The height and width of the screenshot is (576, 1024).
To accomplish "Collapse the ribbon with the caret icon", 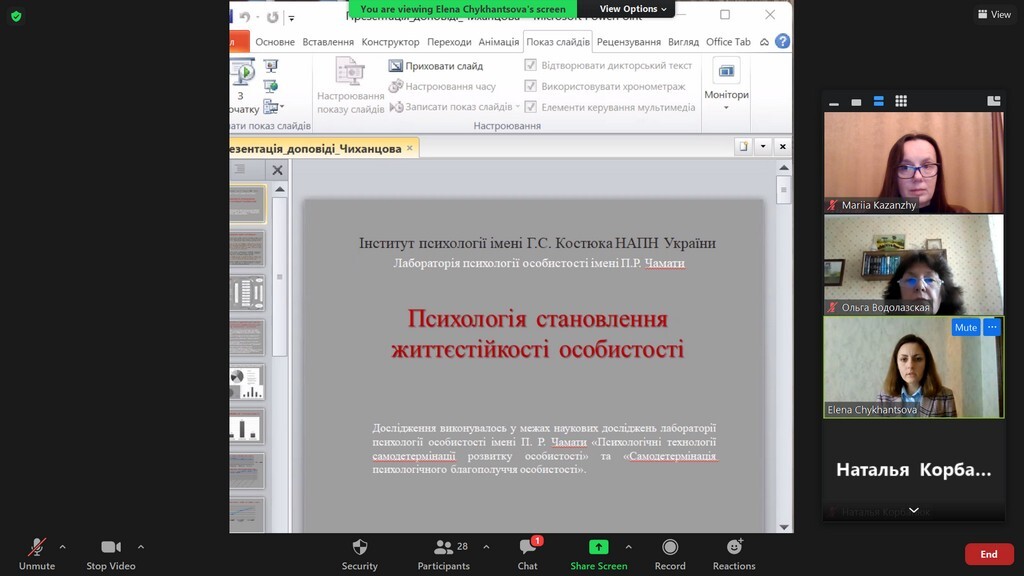I will point(764,42).
